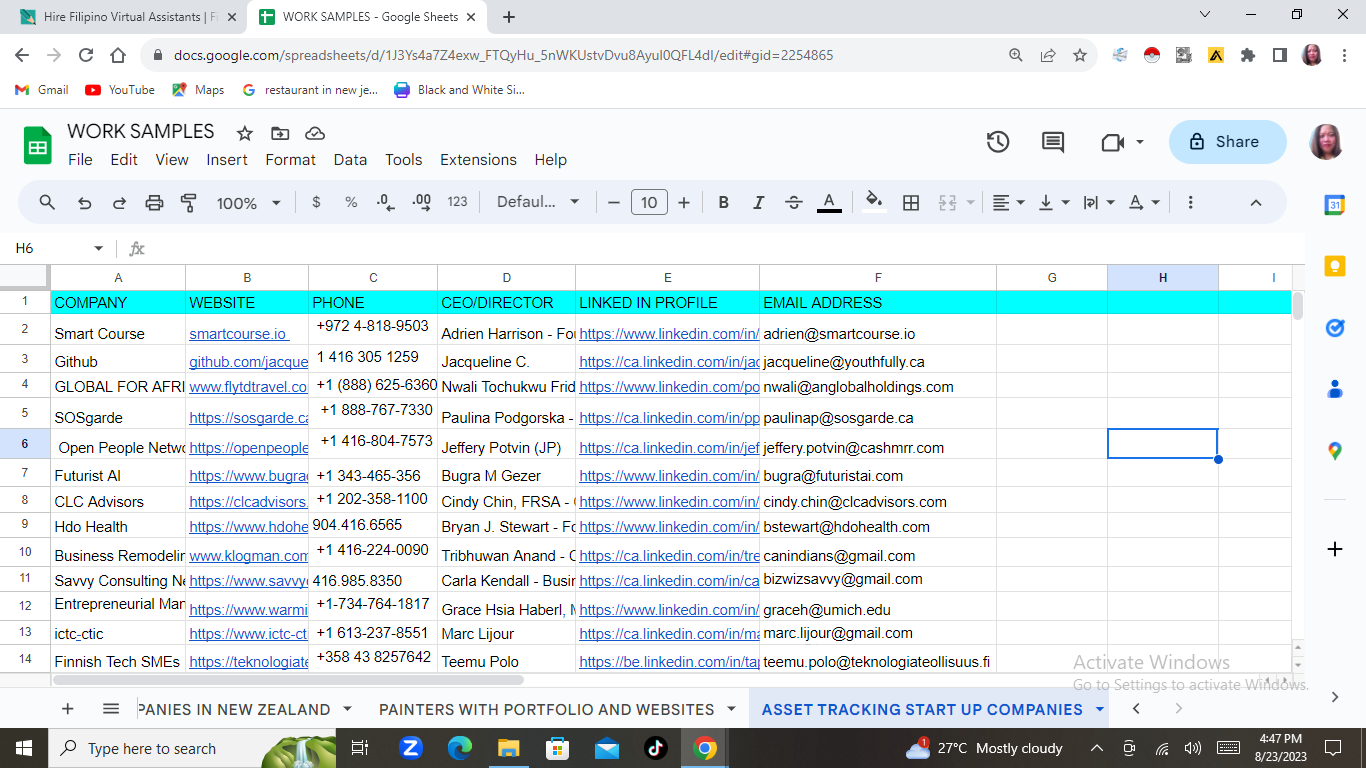Increase decimal places
The height and width of the screenshot is (768, 1366).
point(422,202)
